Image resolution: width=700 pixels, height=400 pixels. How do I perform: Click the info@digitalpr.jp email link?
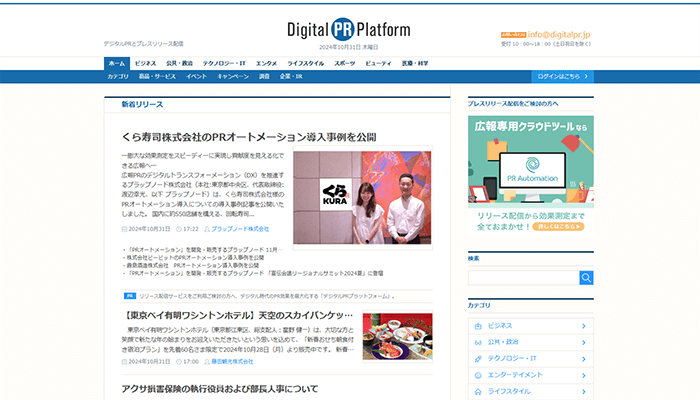click(559, 34)
